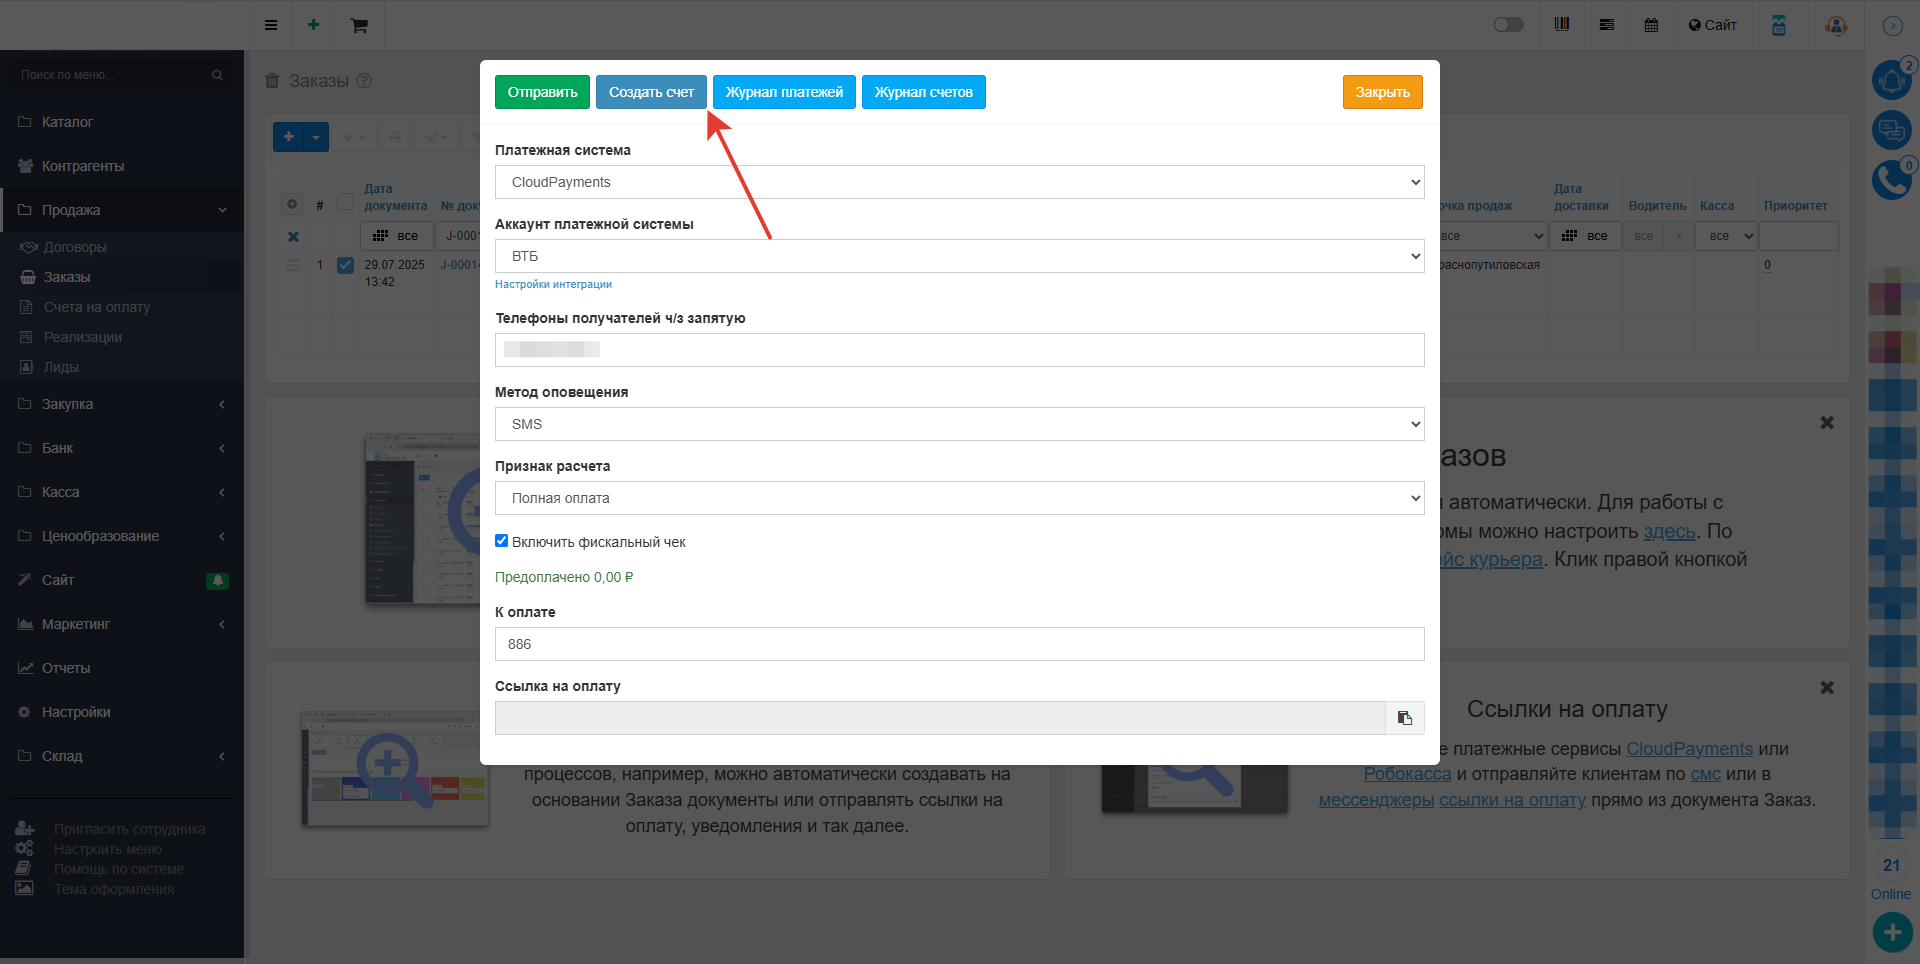Image resolution: width=1920 pixels, height=964 pixels.
Task: Click the hamburger menu icon in top bar
Action: coord(271,25)
